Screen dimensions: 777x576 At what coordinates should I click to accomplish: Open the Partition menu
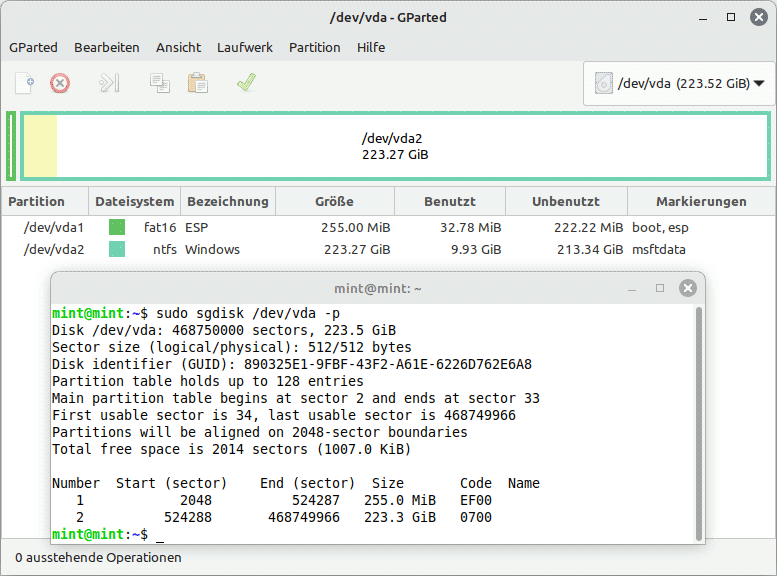(315, 48)
